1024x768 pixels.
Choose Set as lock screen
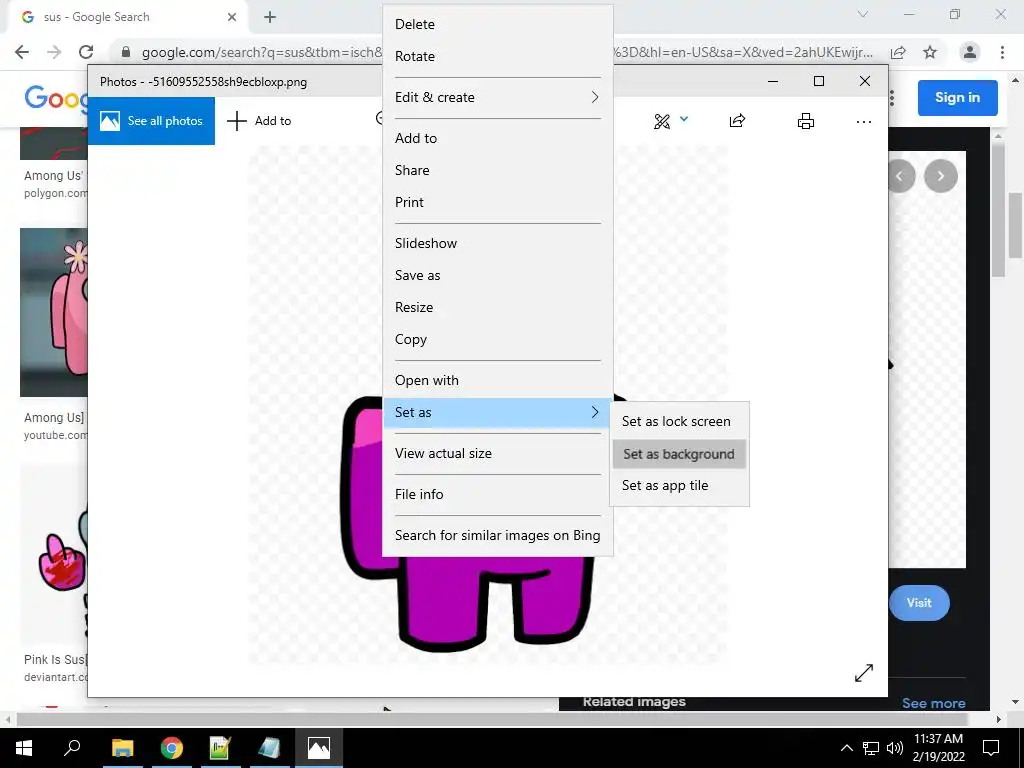679,422
